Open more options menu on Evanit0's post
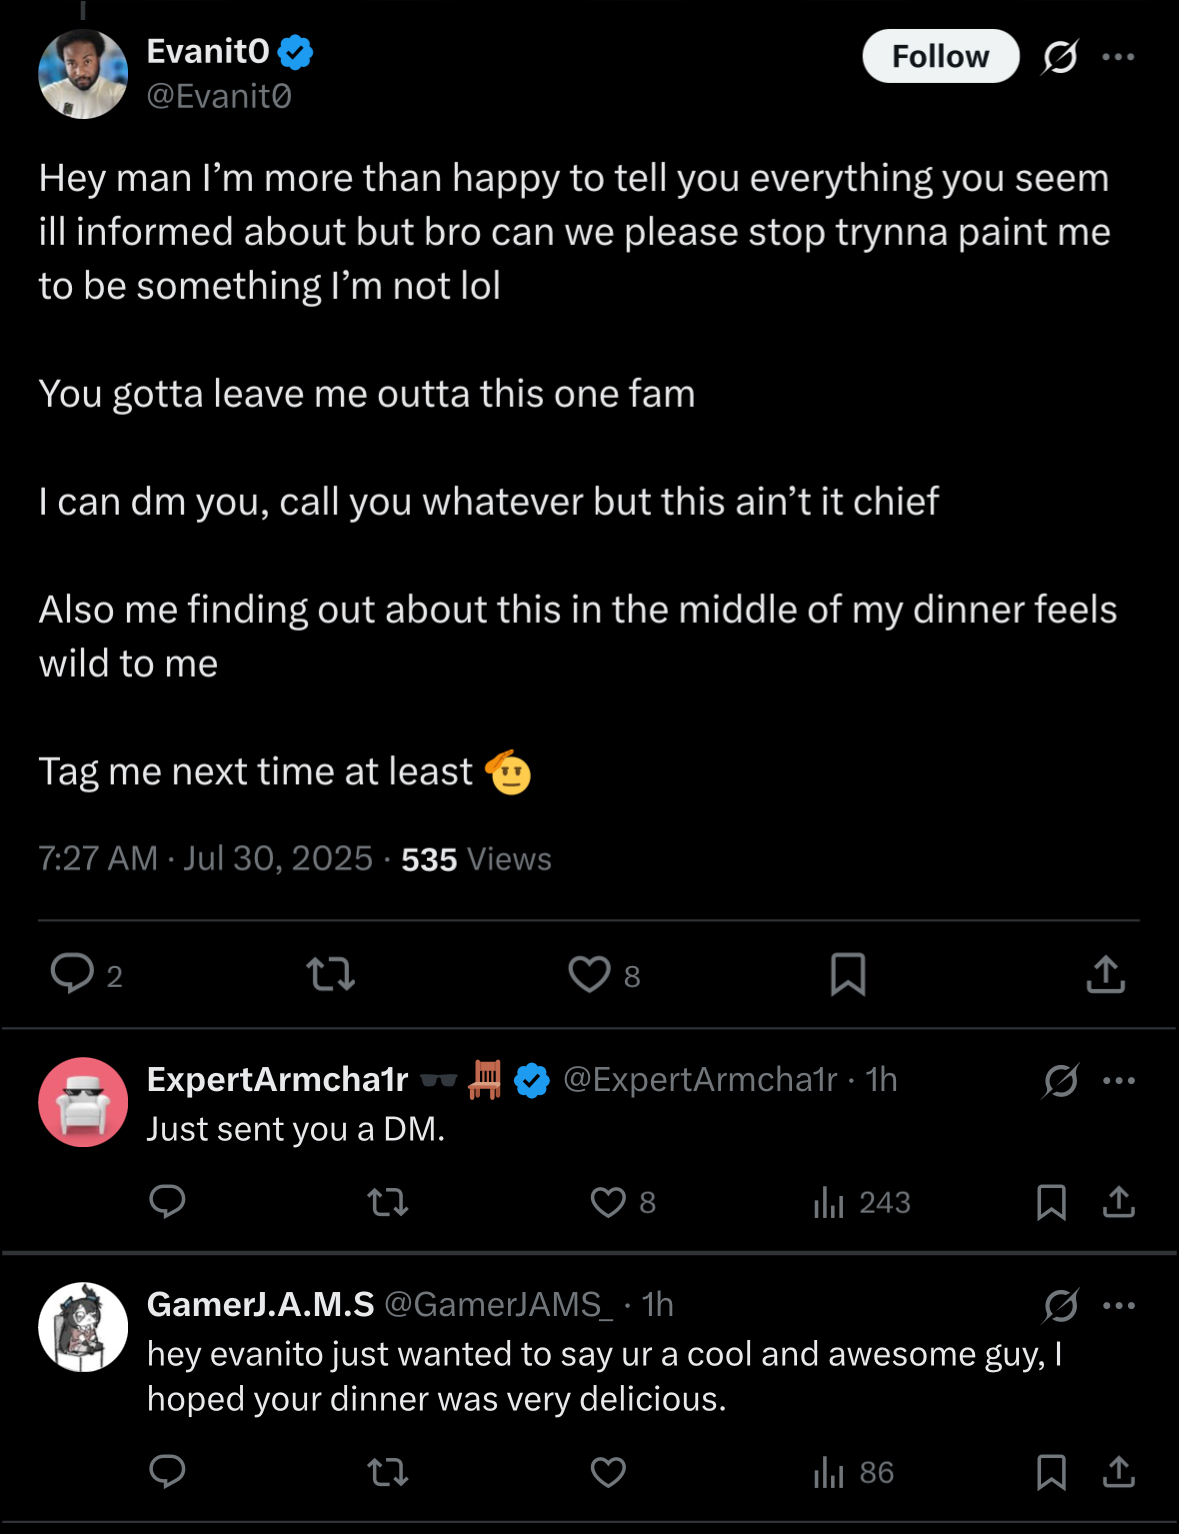 (1118, 57)
